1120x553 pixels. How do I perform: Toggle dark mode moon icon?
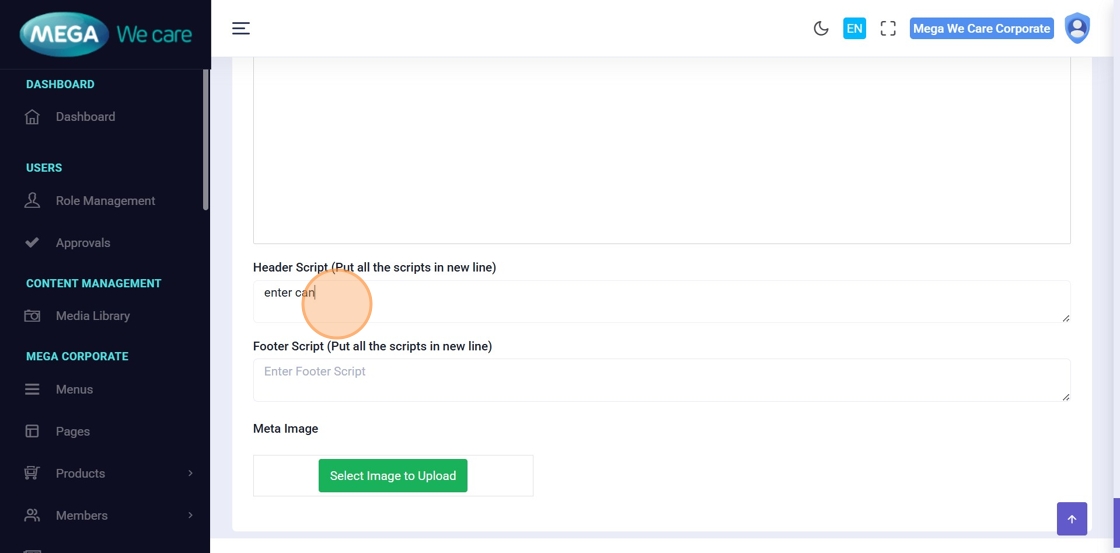coord(821,28)
